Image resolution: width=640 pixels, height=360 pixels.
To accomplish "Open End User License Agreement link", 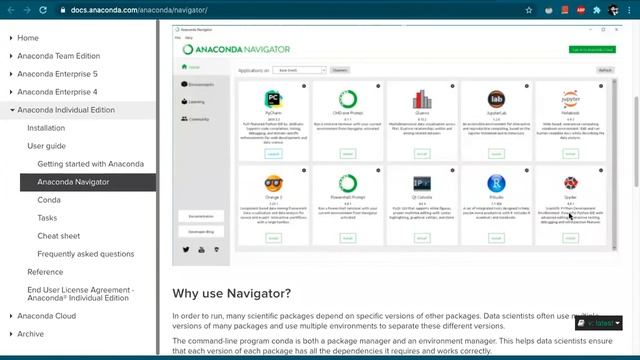I will (81, 294).
